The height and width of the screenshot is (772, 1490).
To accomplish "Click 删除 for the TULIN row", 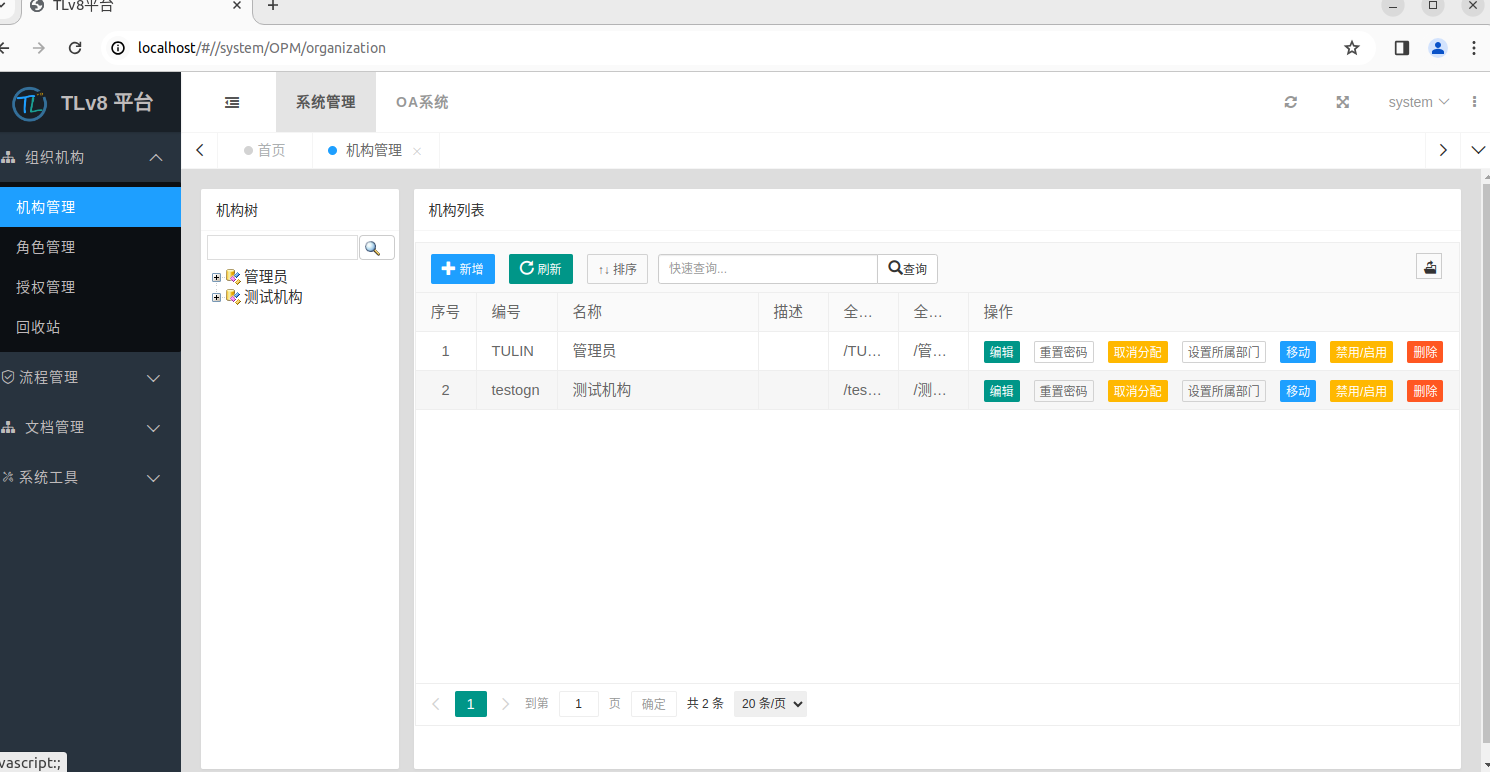I will [1425, 352].
